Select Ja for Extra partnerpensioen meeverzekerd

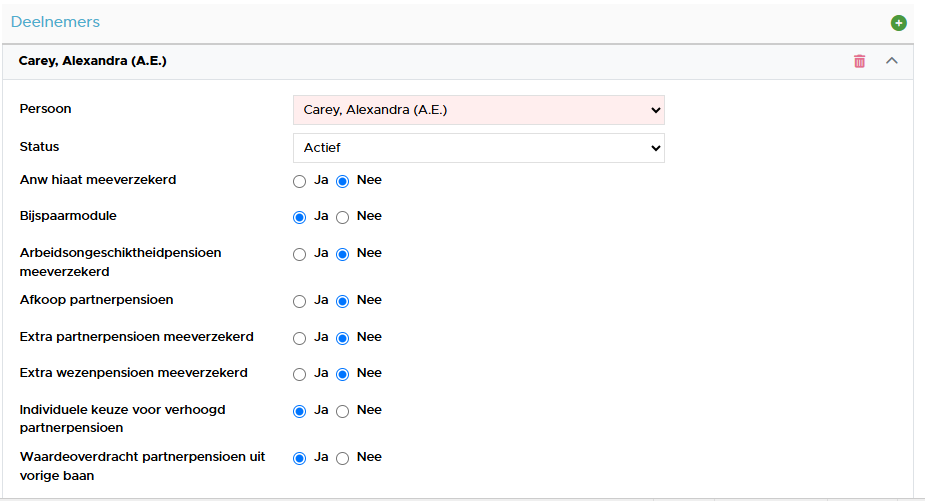(300, 338)
